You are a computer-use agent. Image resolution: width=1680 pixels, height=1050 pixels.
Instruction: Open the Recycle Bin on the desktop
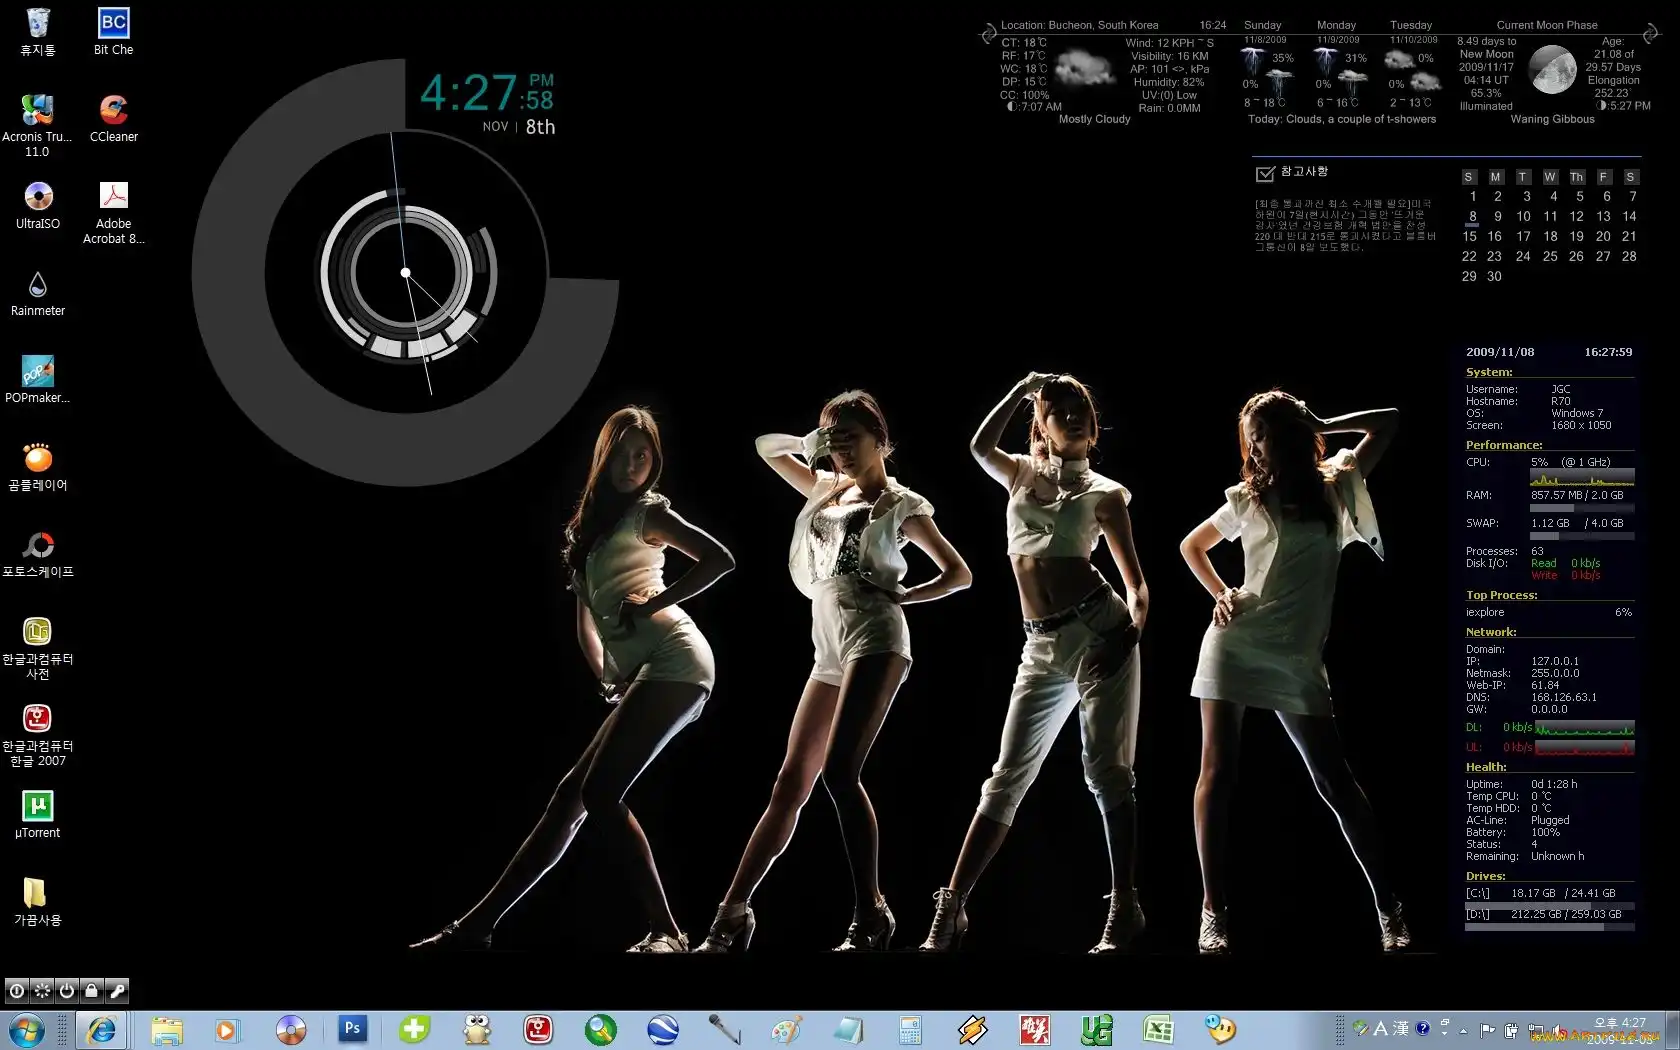[38, 24]
